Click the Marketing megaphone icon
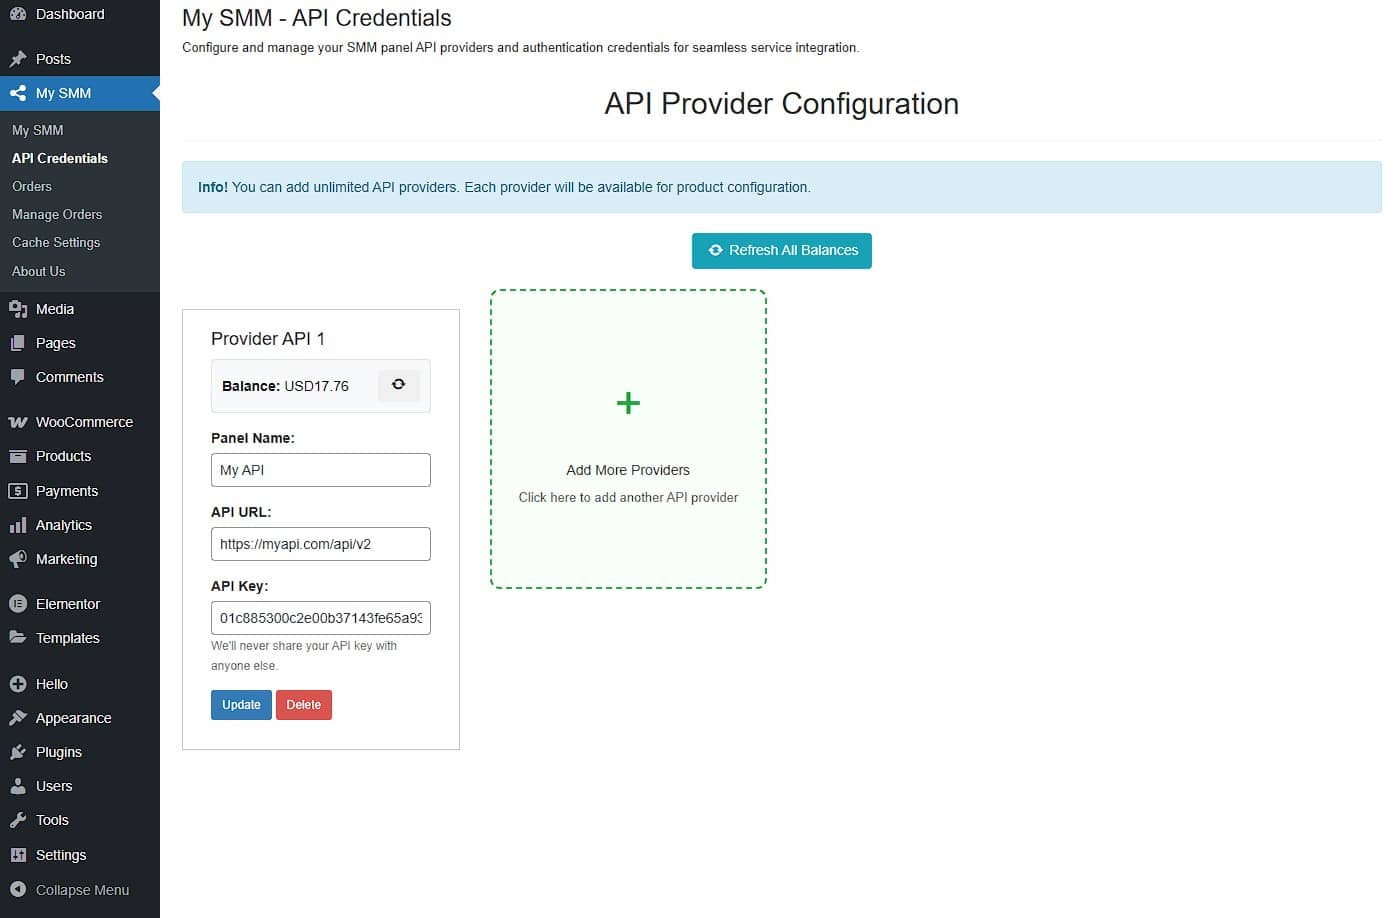Viewport: 1396px width, 918px height. point(18,559)
